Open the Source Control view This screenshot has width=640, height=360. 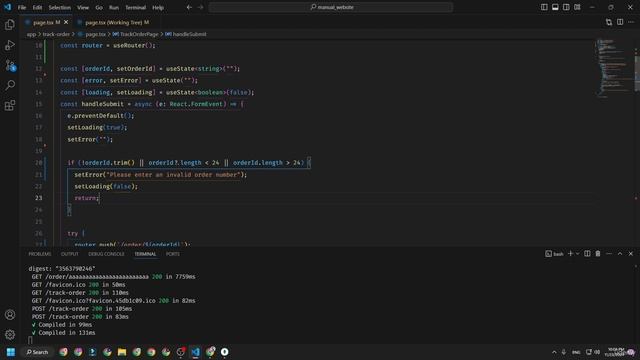10,65
